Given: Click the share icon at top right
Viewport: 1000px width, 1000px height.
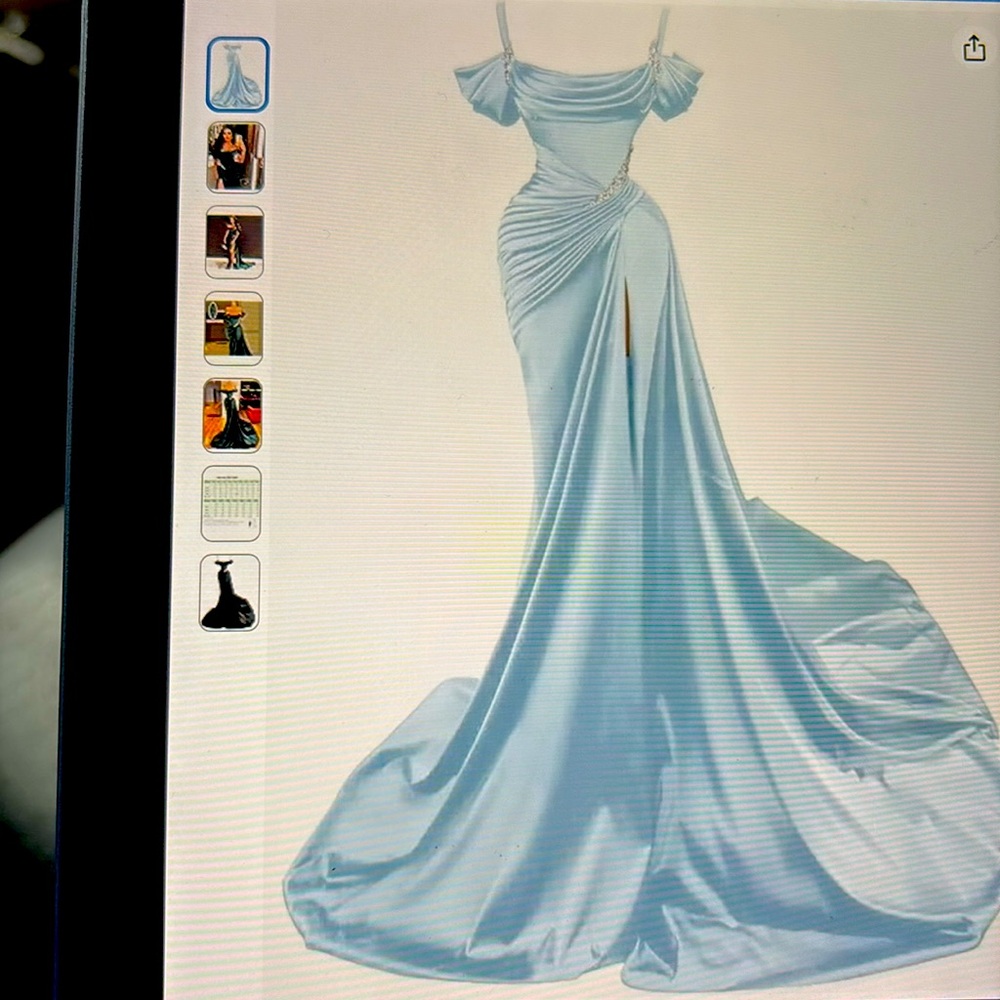Looking at the screenshot, I should [974, 48].
